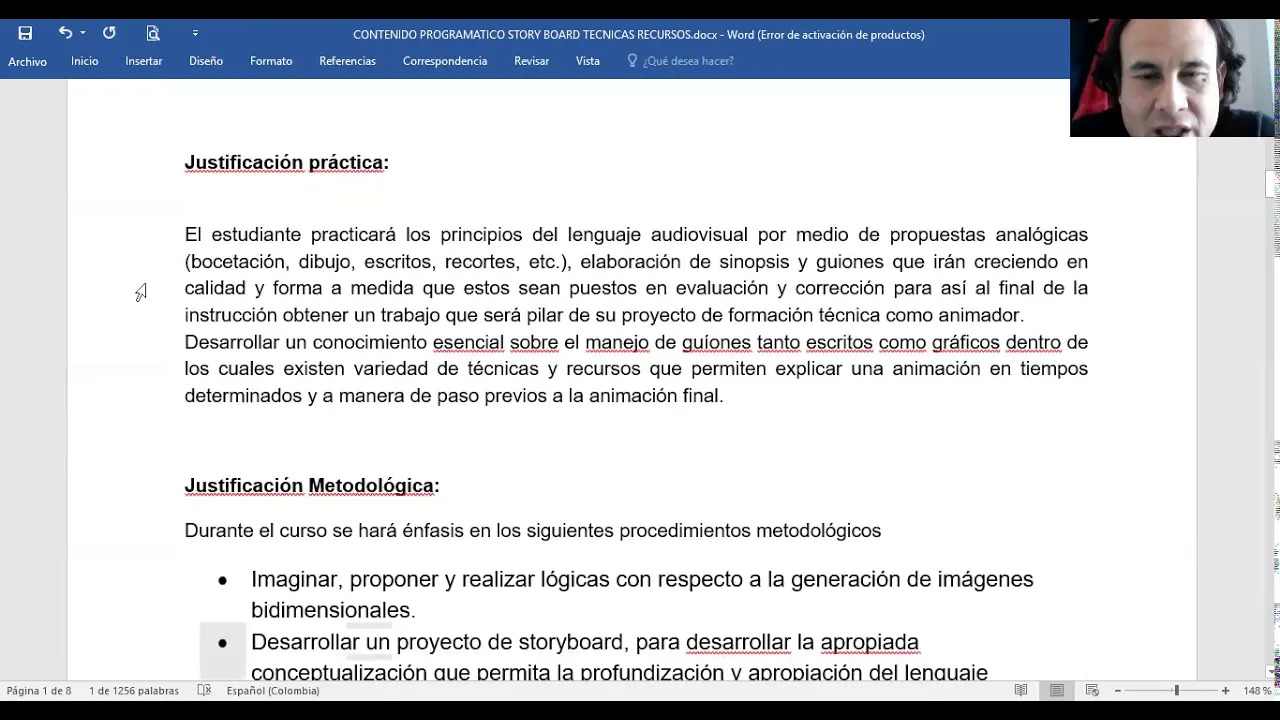Click the underlined word 'apropiada'
1280x720 pixels.
[x=870, y=642]
